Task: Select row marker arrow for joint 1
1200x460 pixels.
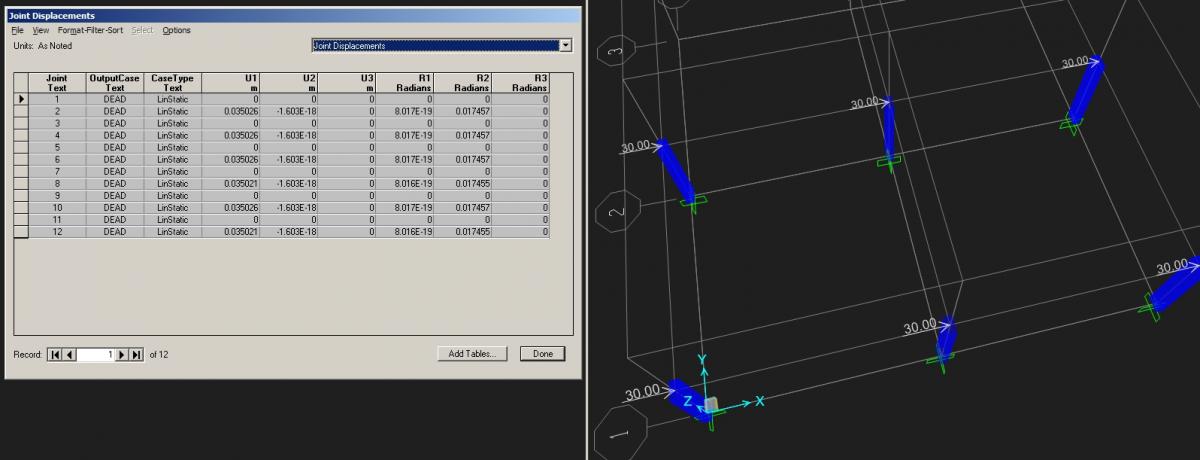Action: tap(21, 99)
